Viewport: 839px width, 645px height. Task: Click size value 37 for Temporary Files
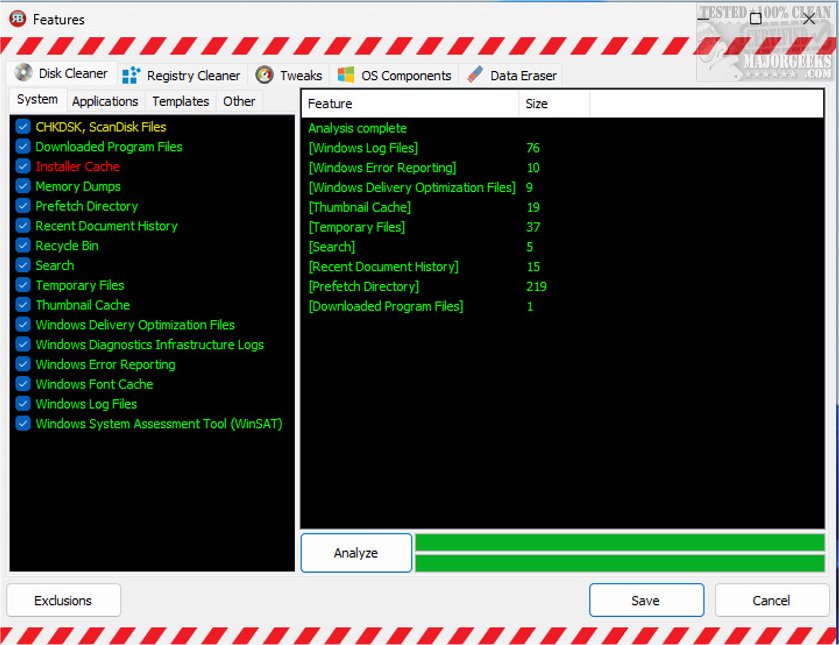[x=533, y=227]
